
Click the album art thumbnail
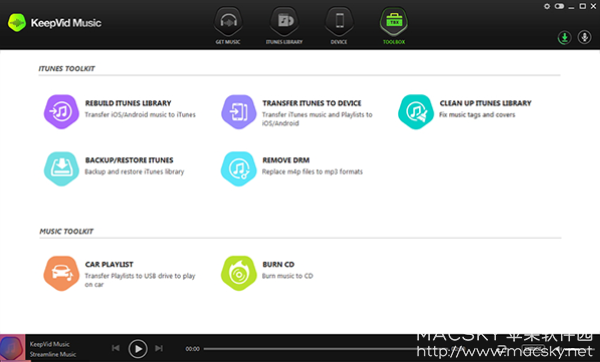click(x=13, y=348)
